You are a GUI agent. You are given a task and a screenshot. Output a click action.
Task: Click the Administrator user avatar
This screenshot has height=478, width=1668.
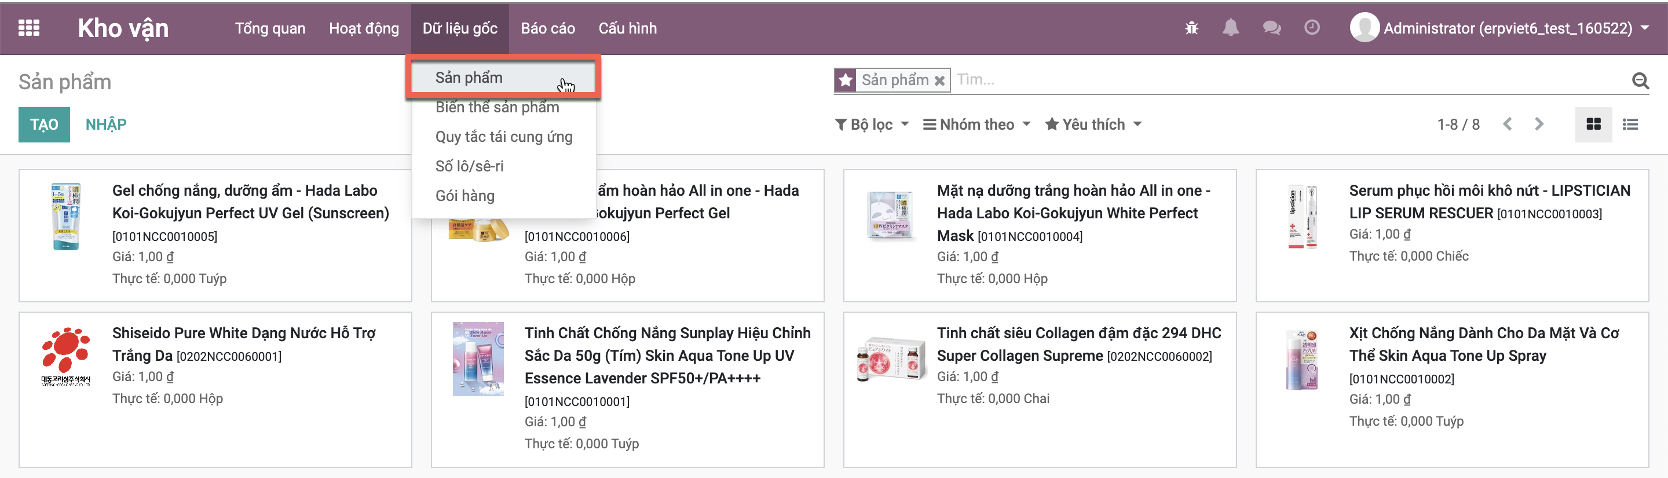tap(1364, 28)
